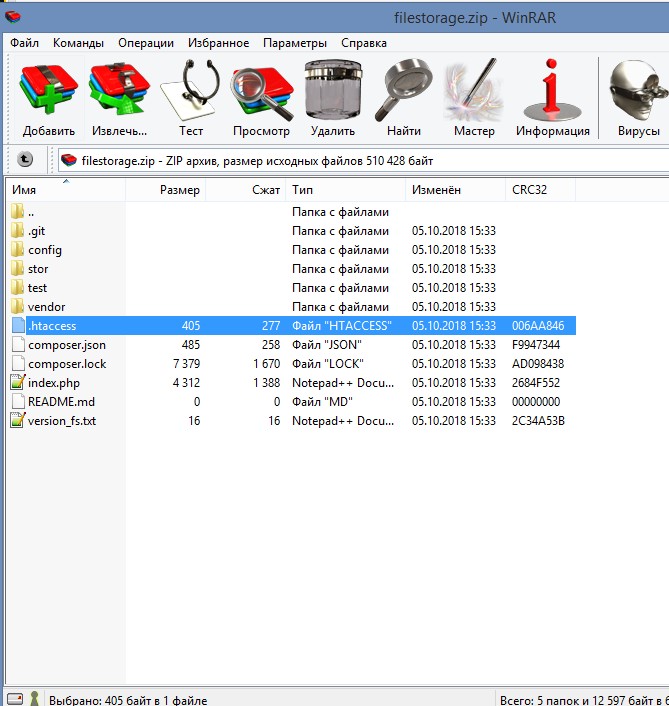Click the stor folder icon
Image resolution: width=669 pixels, height=706 pixels.
pyautogui.click(x=18, y=268)
